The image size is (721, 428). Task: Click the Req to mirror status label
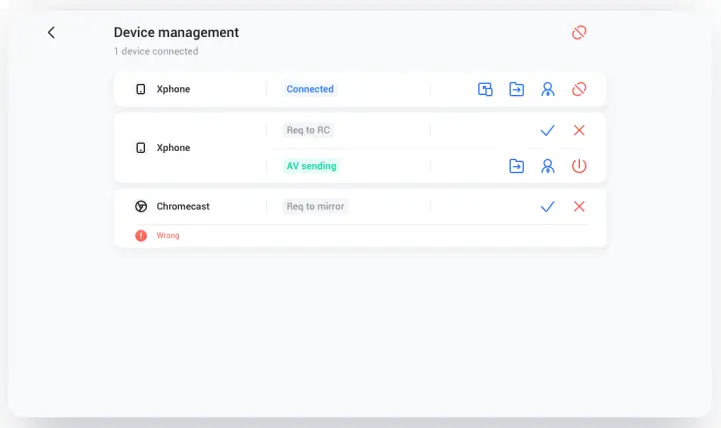click(x=315, y=206)
